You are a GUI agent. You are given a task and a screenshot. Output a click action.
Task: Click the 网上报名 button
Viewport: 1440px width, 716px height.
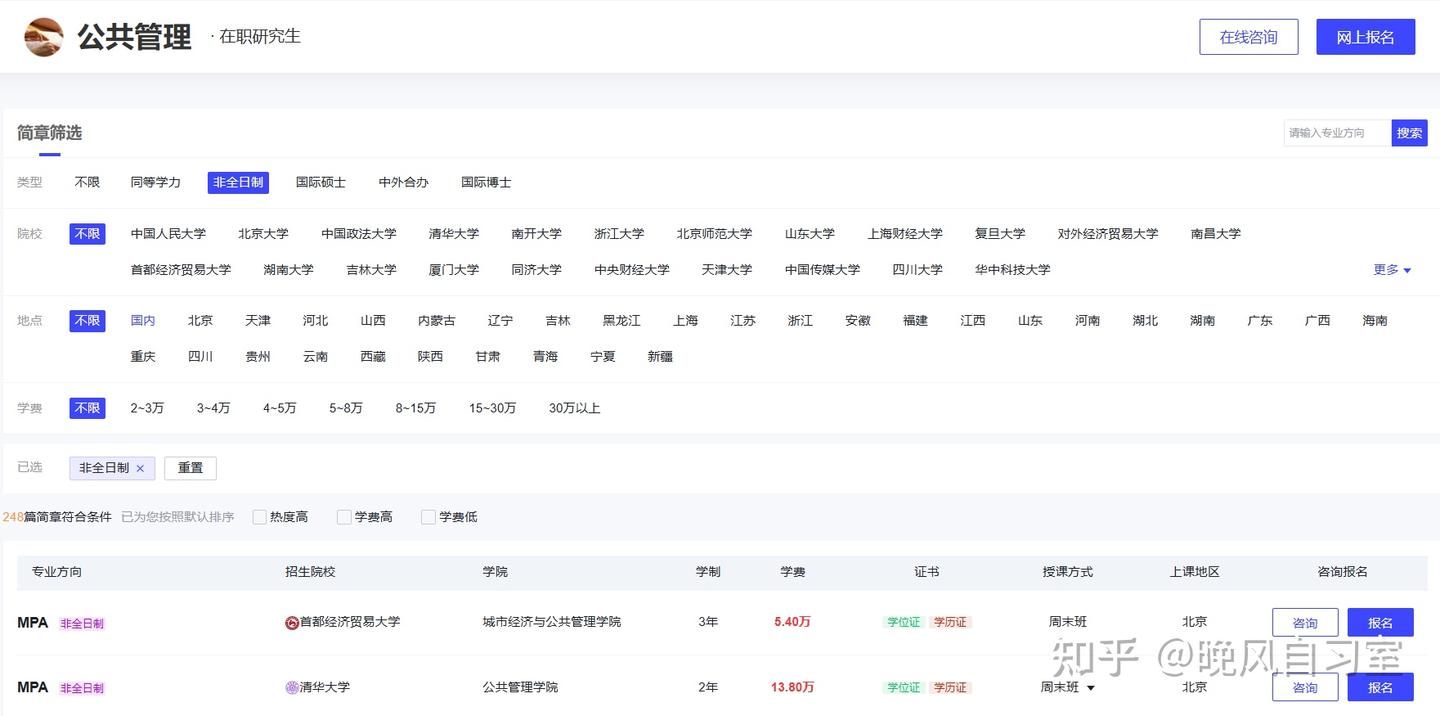click(x=1365, y=37)
